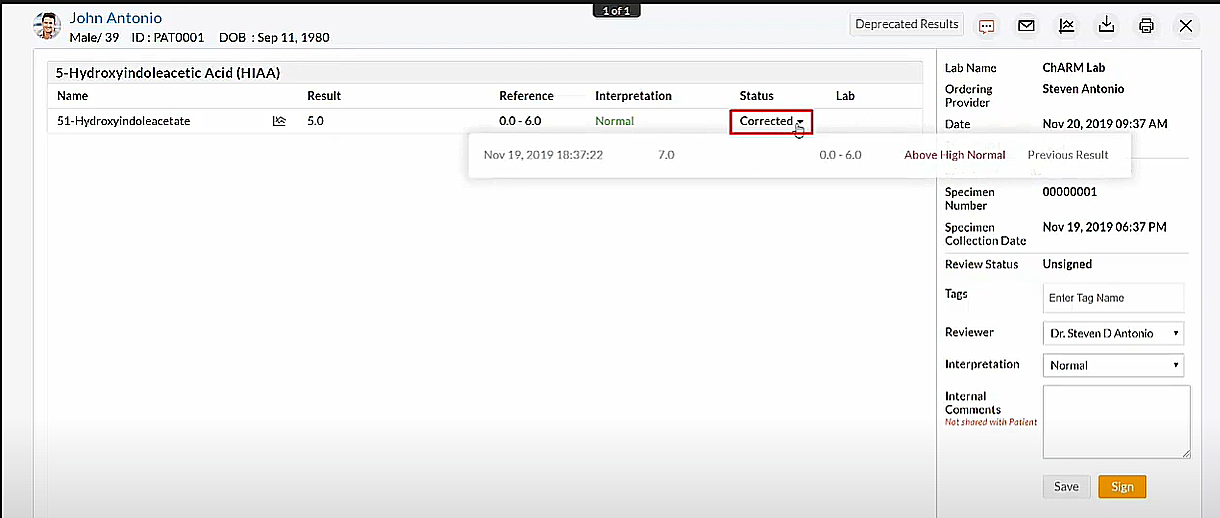Open the comments speech bubble icon
The width and height of the screenshot is (1220, 518).
987,26
